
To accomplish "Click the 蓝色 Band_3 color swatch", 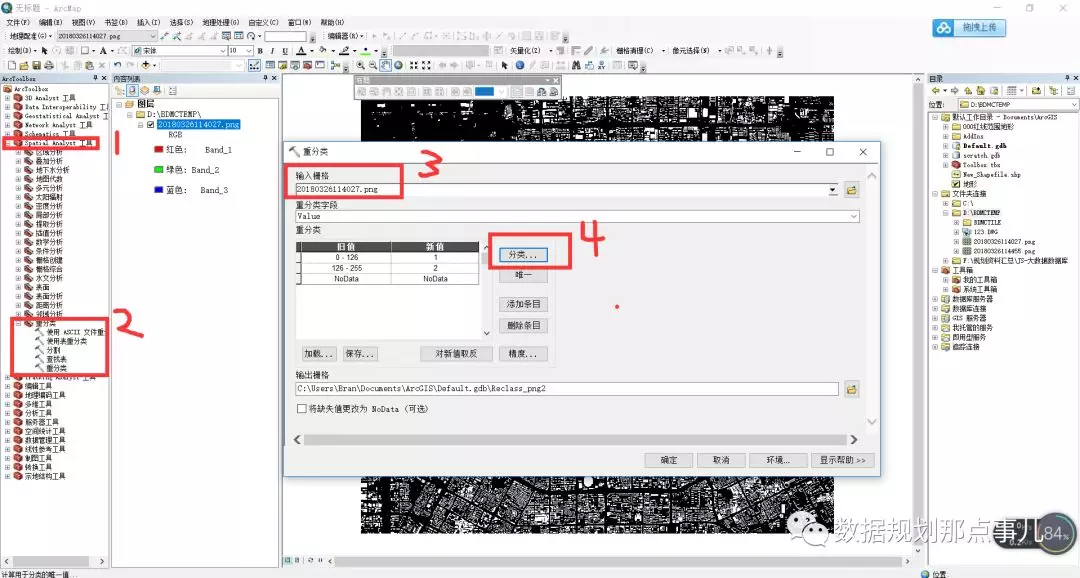I will click(x=158, y=189).
